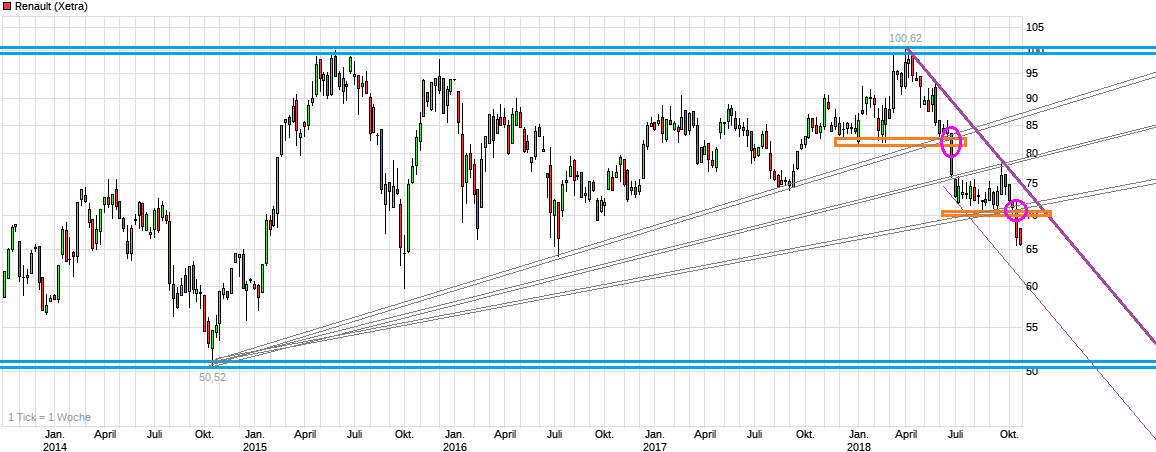This screenshot has width=1156, height=452.
Task: Click the 100,62 high price label
Action: pyautogui.click(x=905, y=39)
